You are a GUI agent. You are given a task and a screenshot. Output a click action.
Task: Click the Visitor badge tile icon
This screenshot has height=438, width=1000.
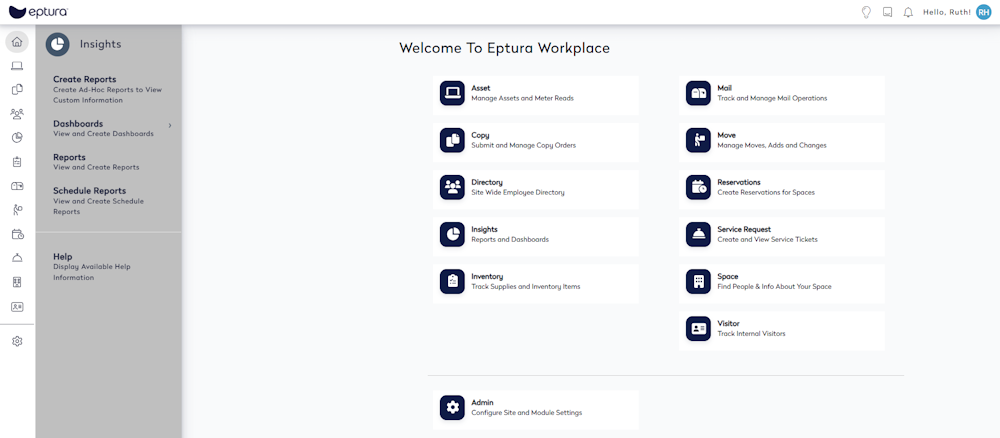tap(698, 328)
